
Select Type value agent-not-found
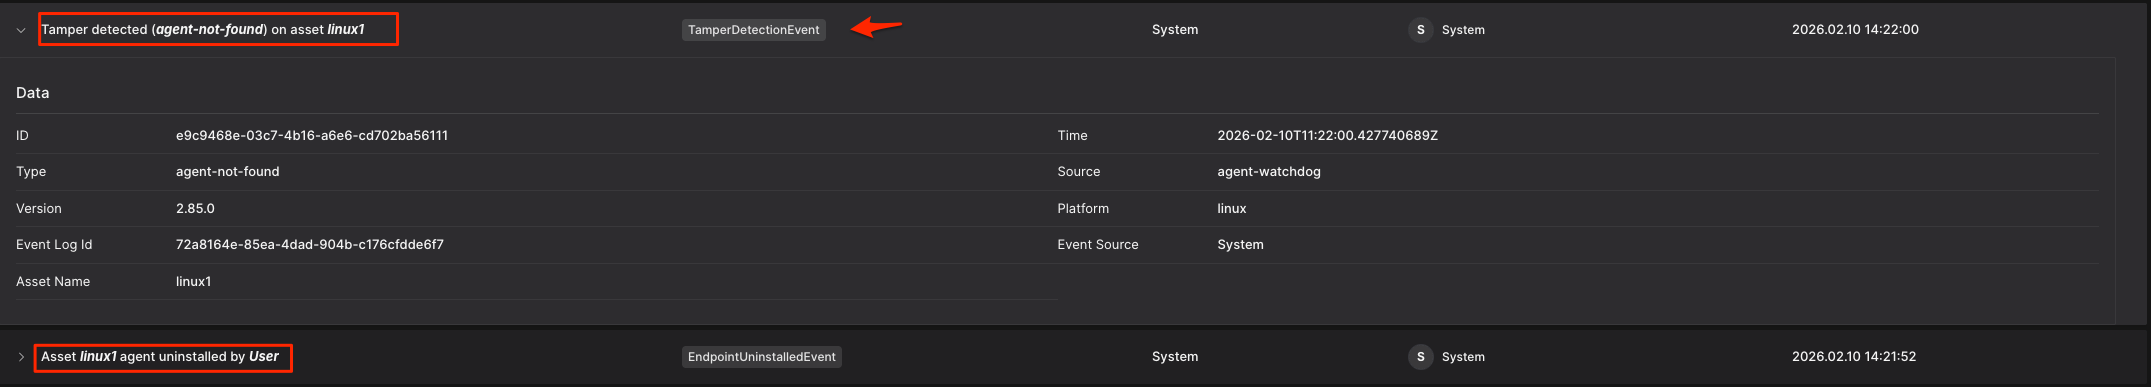tap(228, 172)
